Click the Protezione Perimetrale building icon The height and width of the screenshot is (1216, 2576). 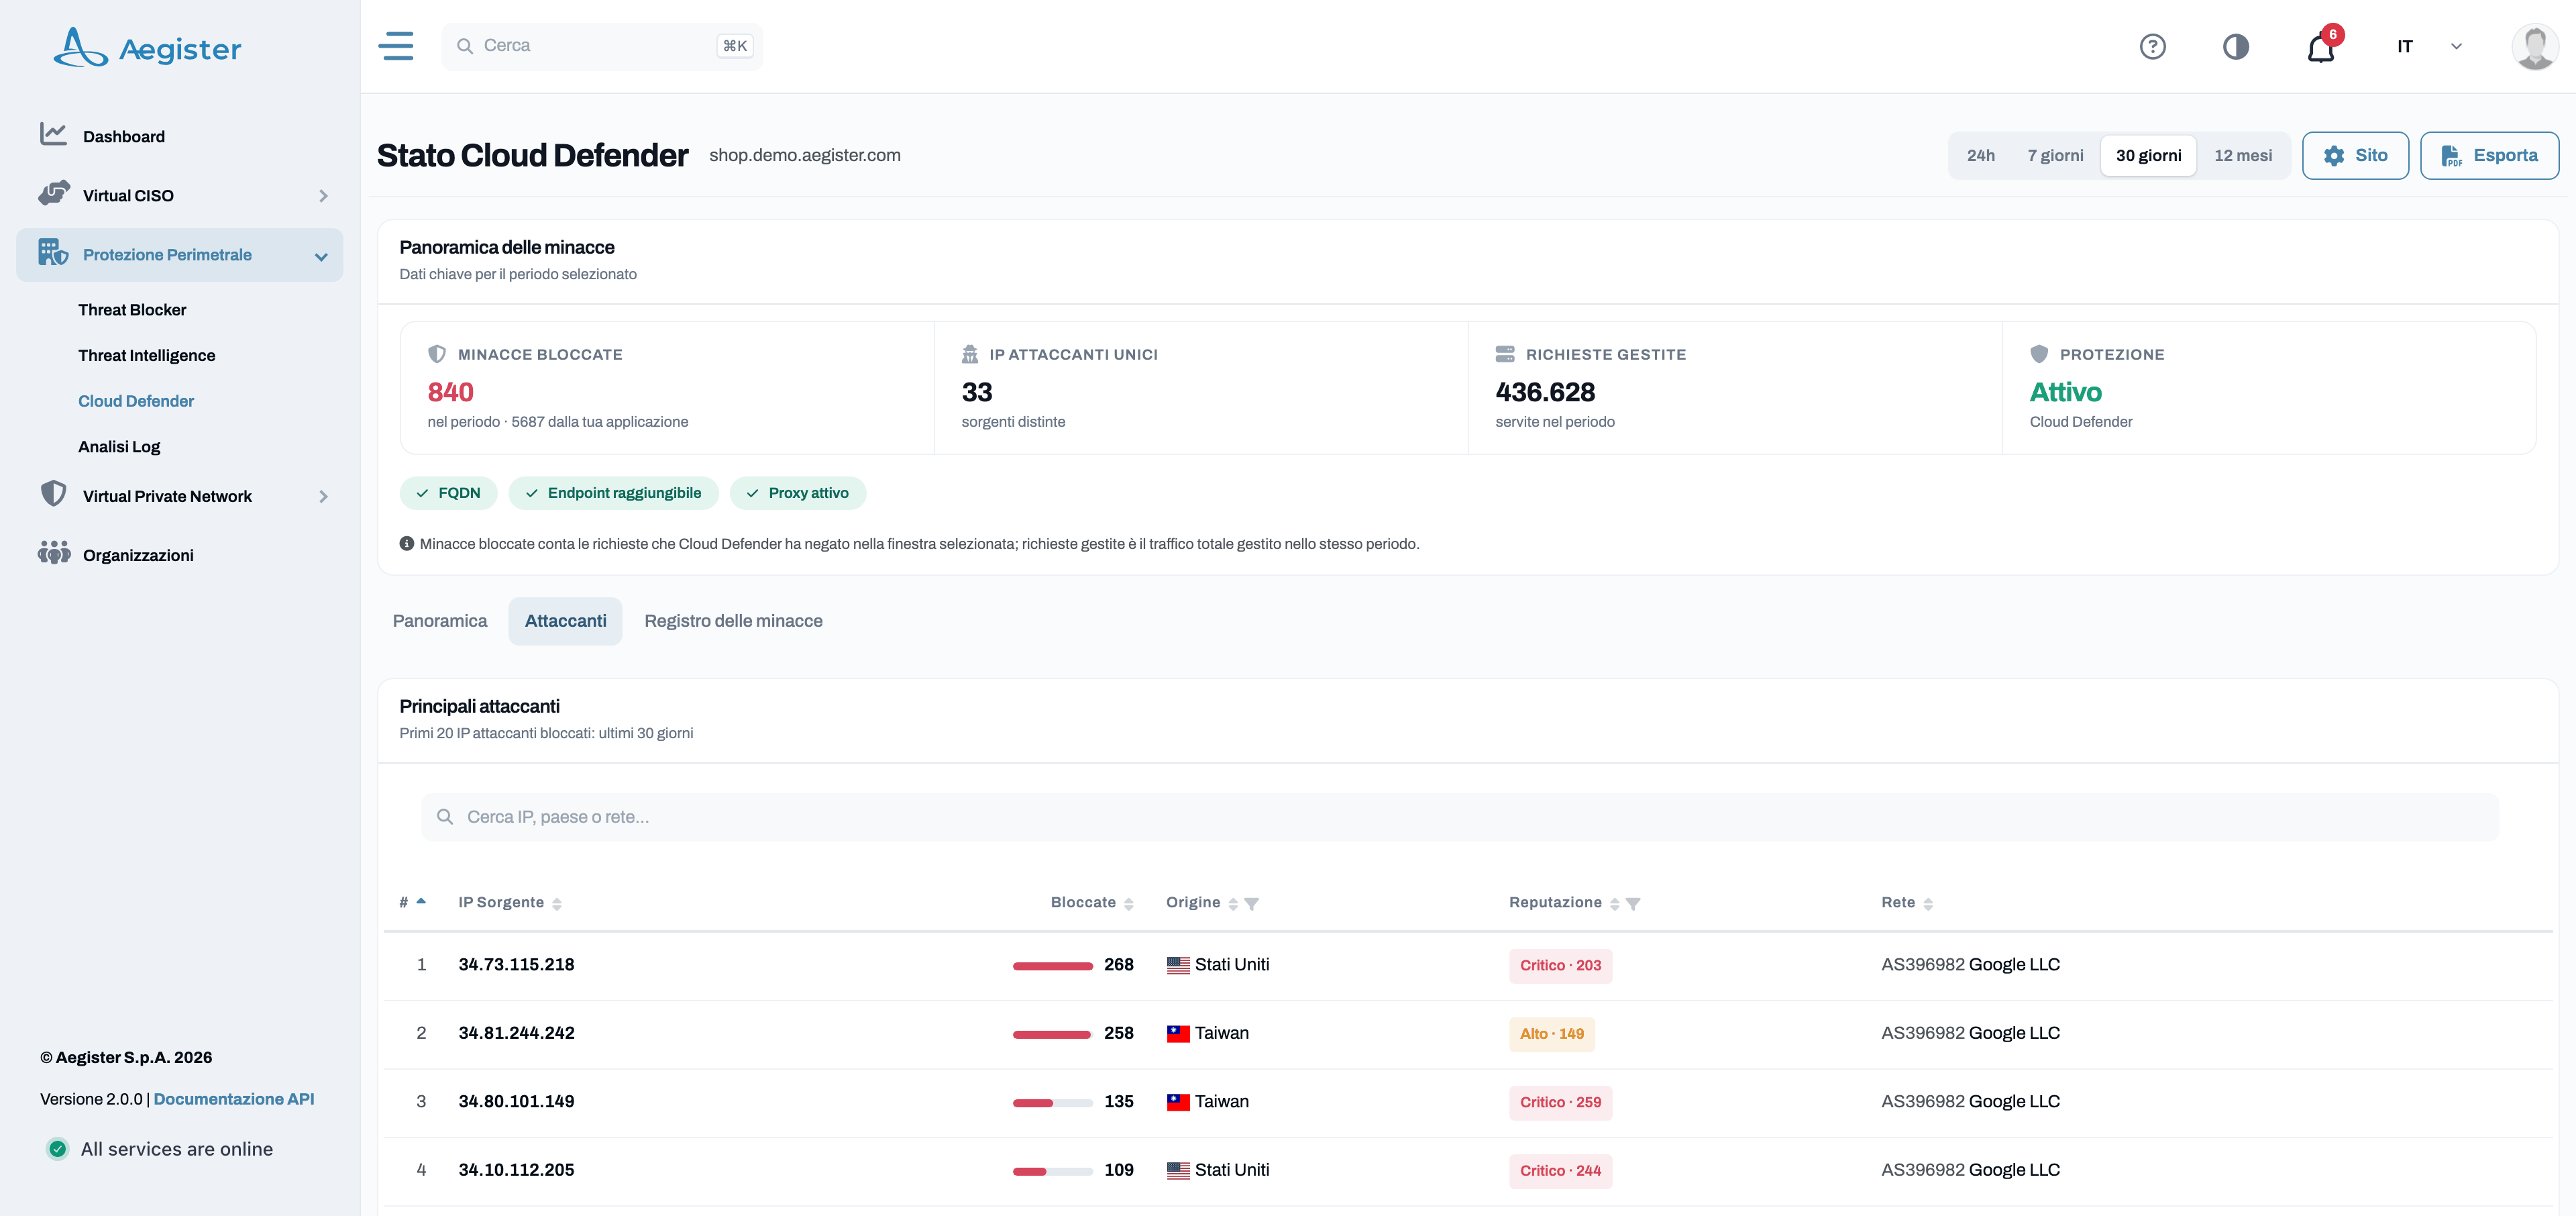point(53,252)
